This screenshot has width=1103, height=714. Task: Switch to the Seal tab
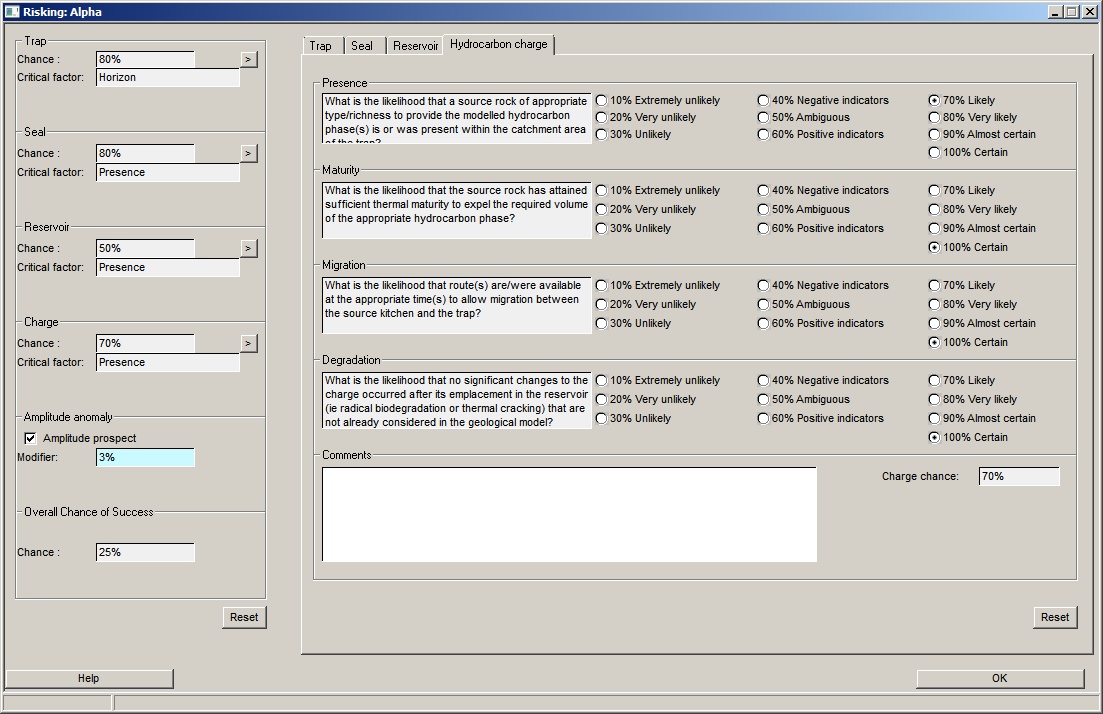pos(362,46)
